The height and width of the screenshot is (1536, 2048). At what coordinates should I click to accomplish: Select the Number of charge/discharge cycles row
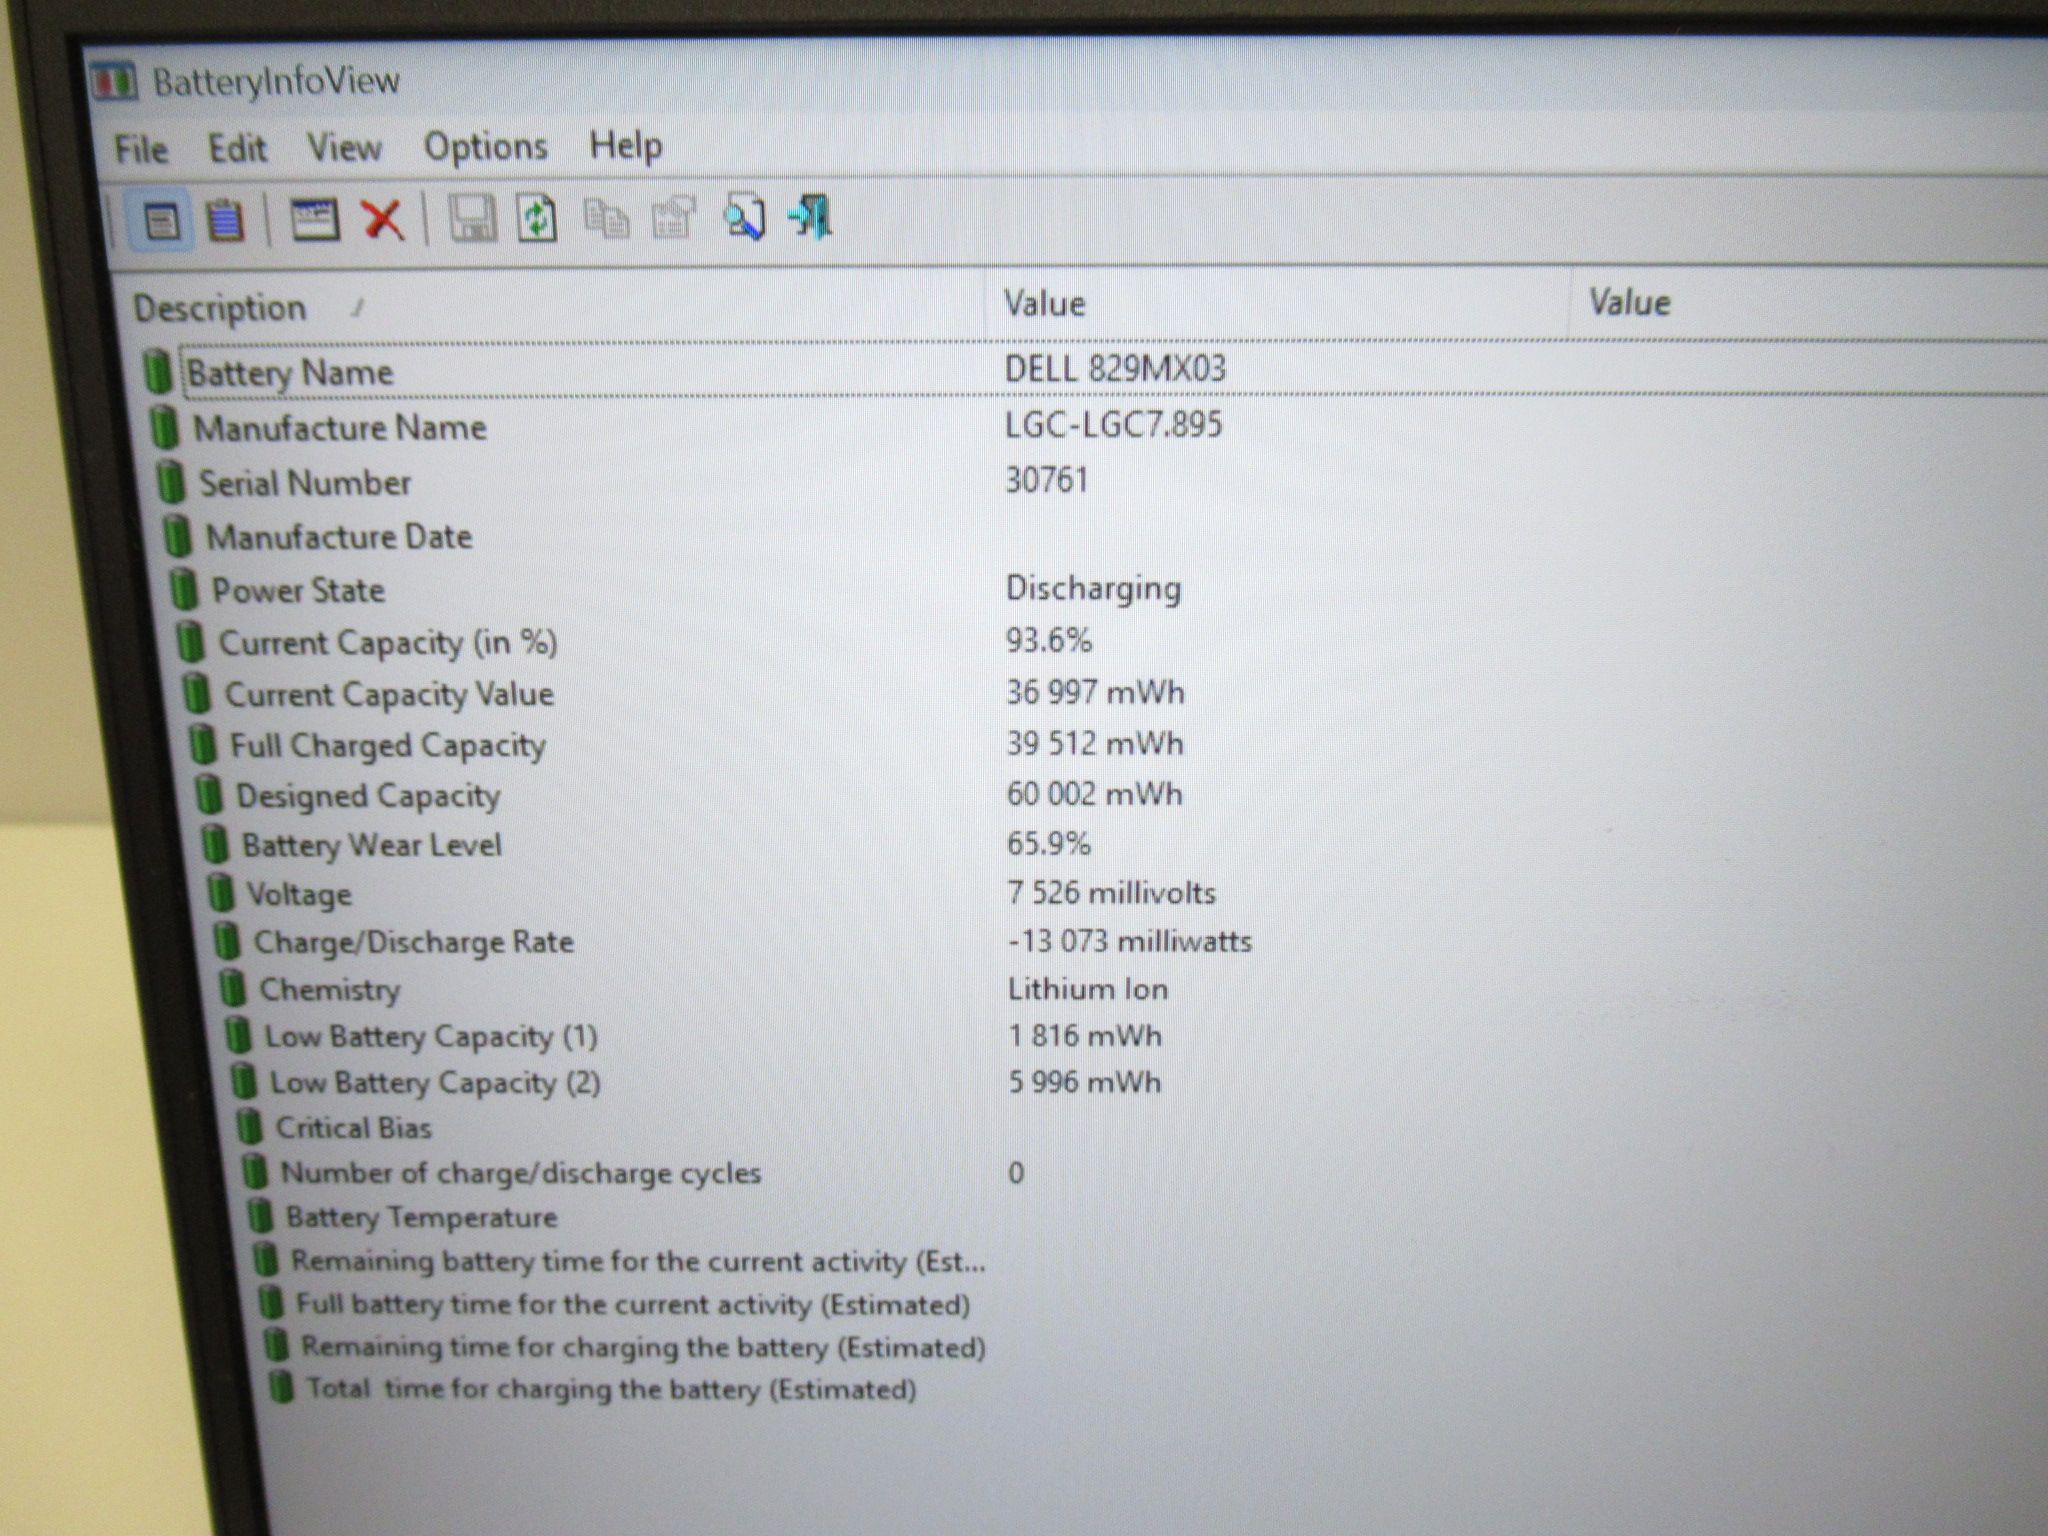tap(521, 1172)
